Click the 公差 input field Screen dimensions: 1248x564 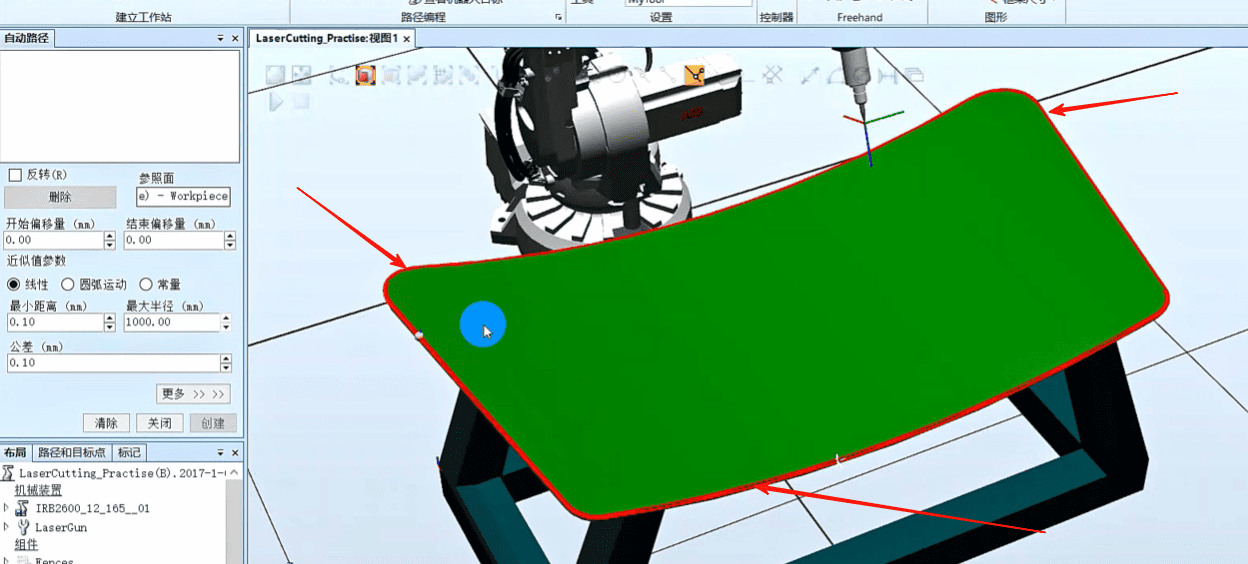[x=113, y=363]
